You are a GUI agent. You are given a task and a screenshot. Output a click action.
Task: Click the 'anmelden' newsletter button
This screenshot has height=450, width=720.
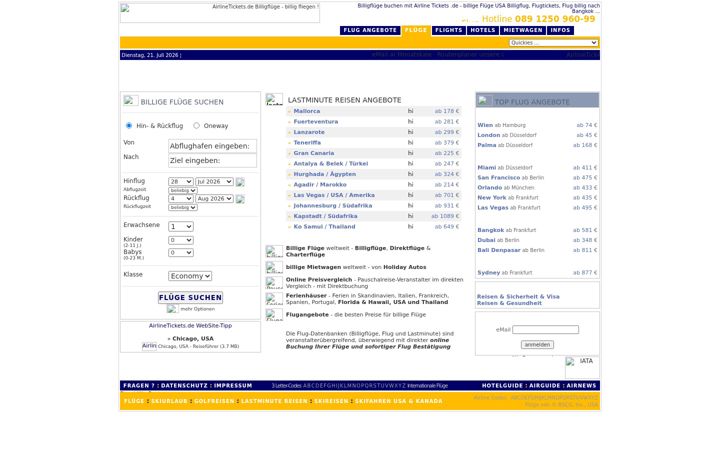[537, 344]
